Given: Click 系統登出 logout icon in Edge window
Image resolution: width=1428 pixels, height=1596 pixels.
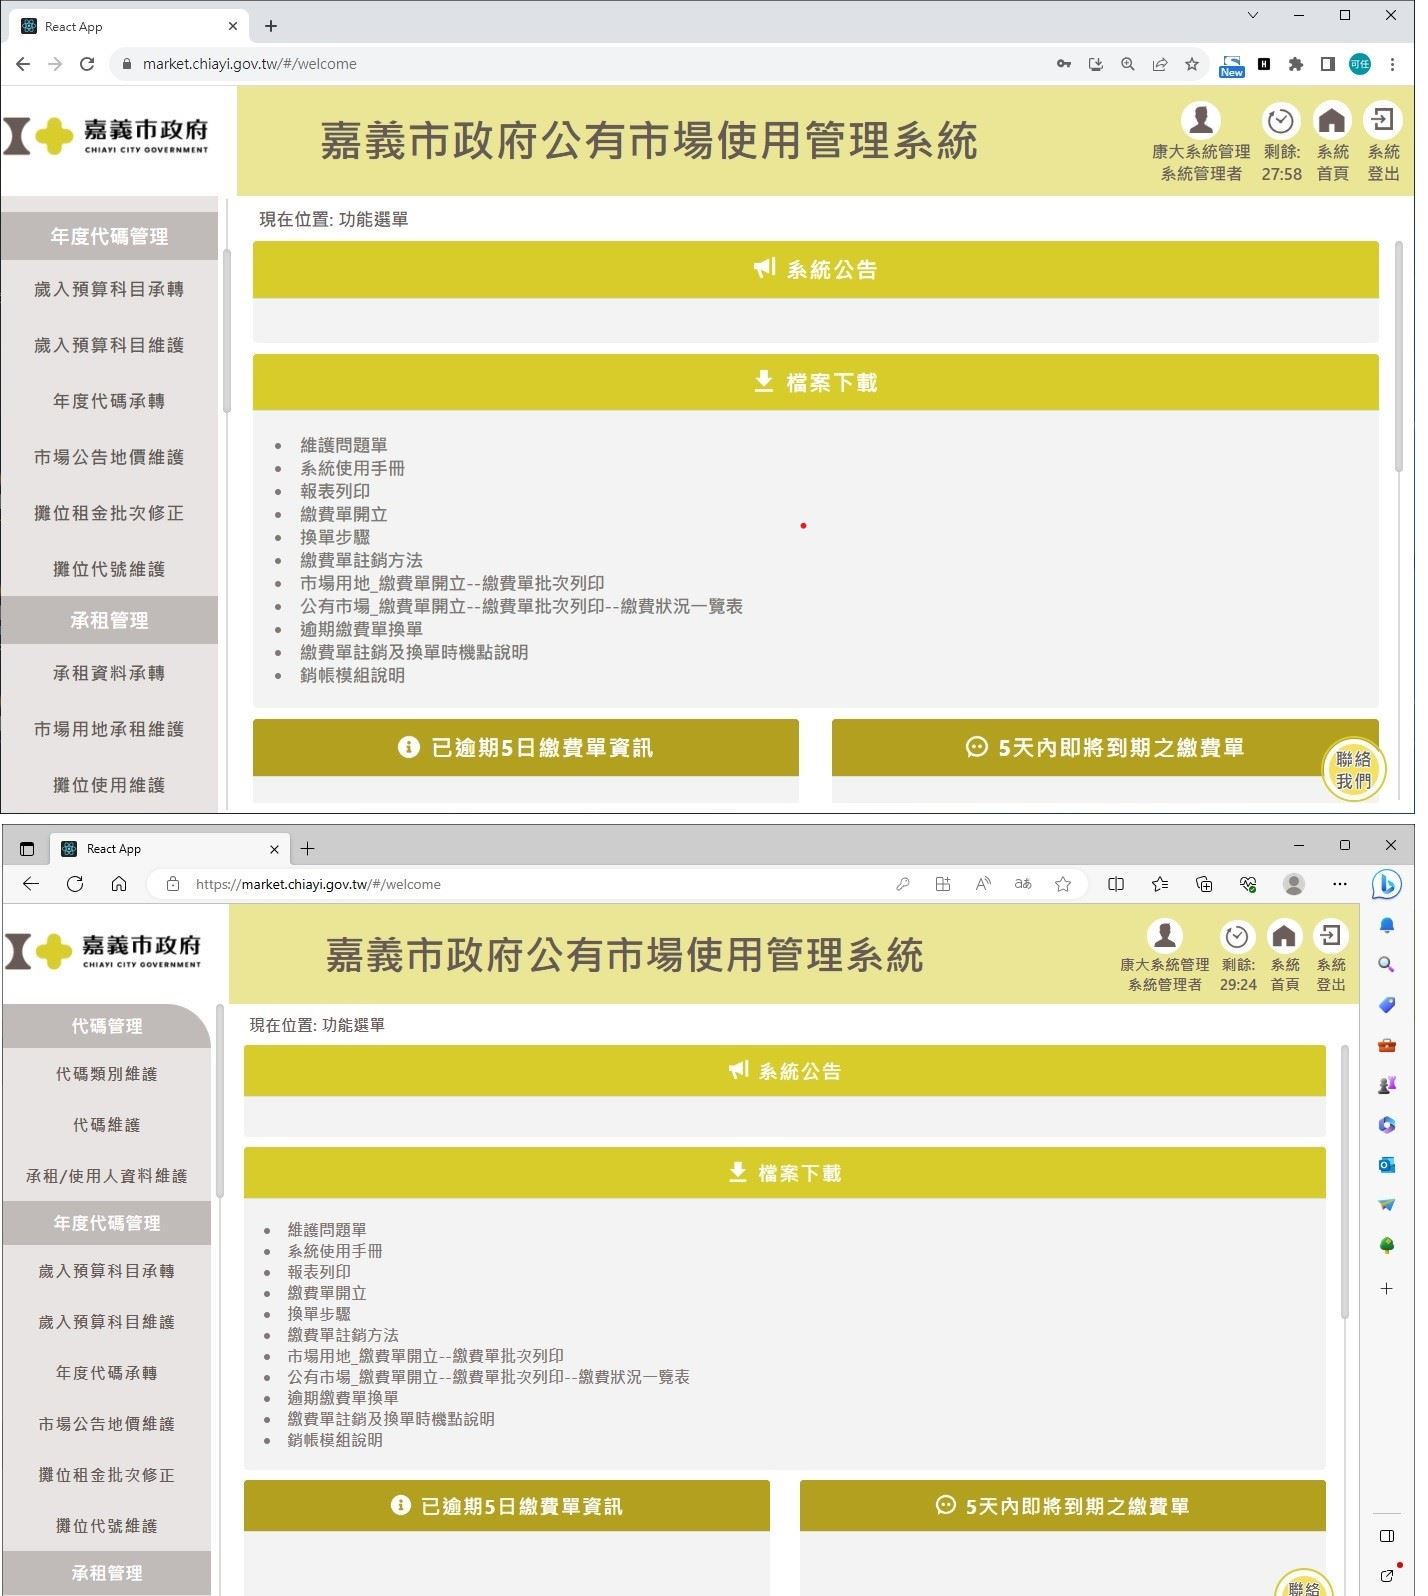Looking at the screenshot, I should (x=1330, y=937).
